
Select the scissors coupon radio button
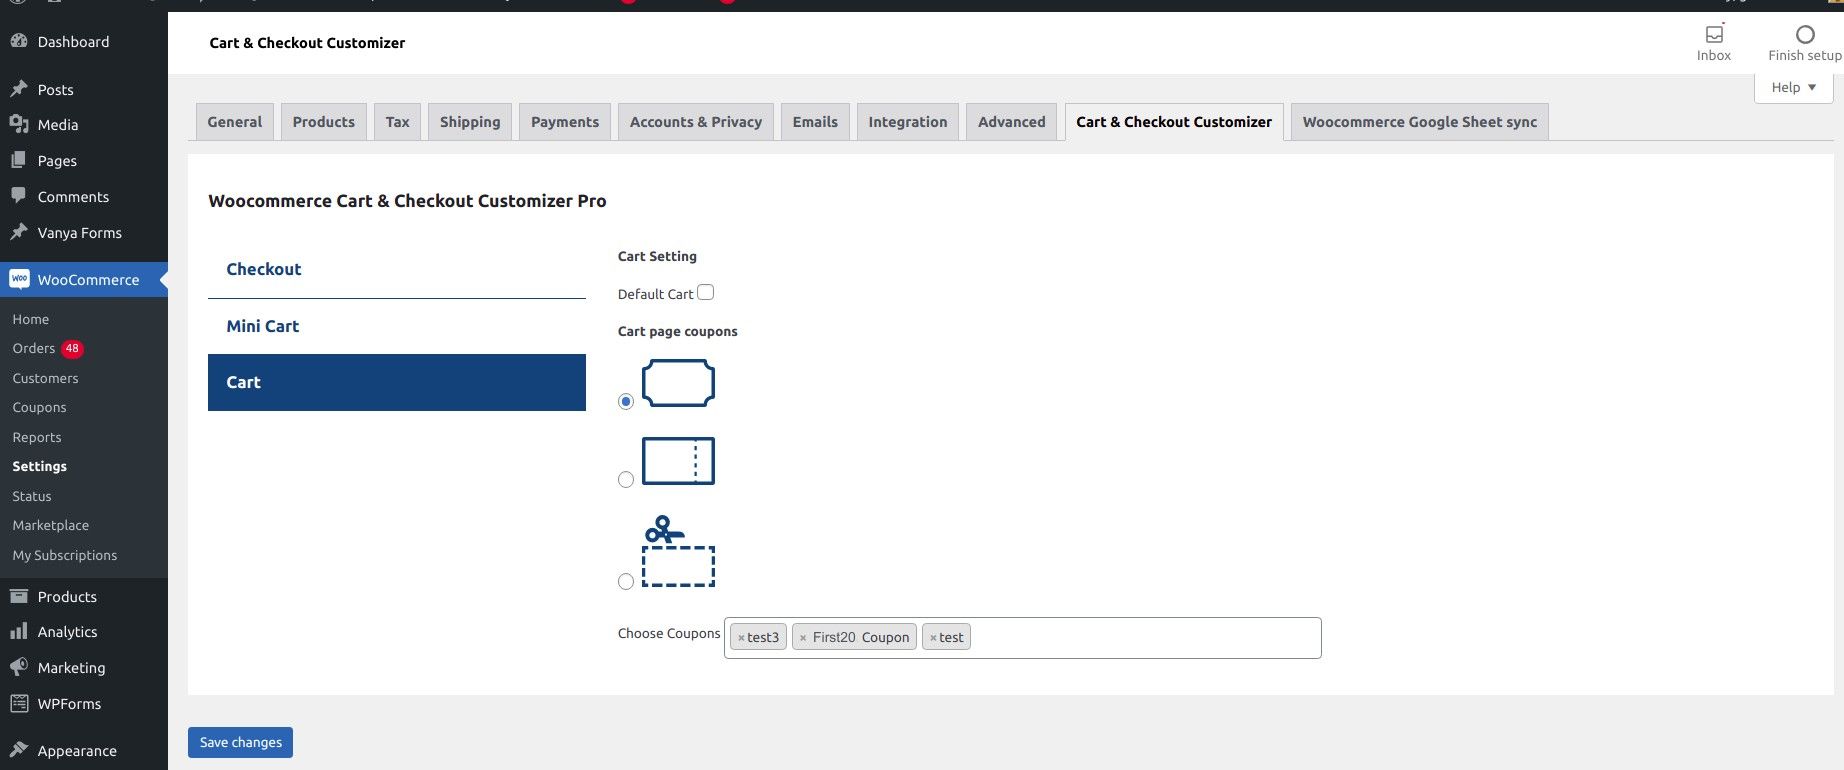(626, 581)
